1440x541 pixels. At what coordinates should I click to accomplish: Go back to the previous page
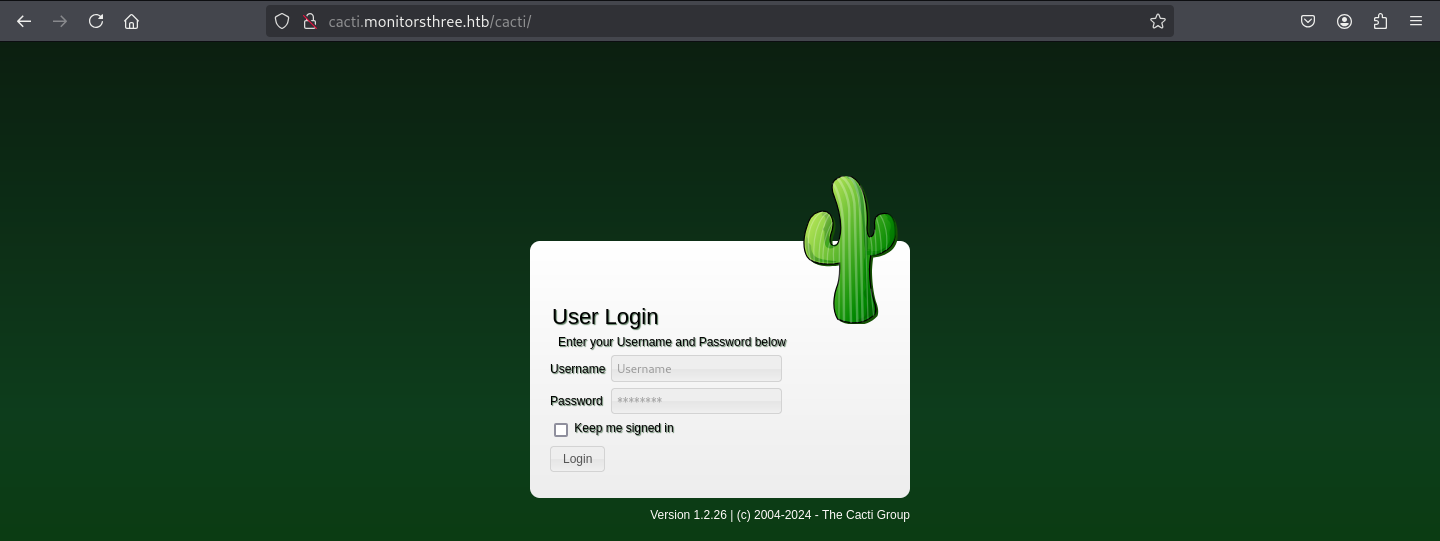[x=24, y=21]
